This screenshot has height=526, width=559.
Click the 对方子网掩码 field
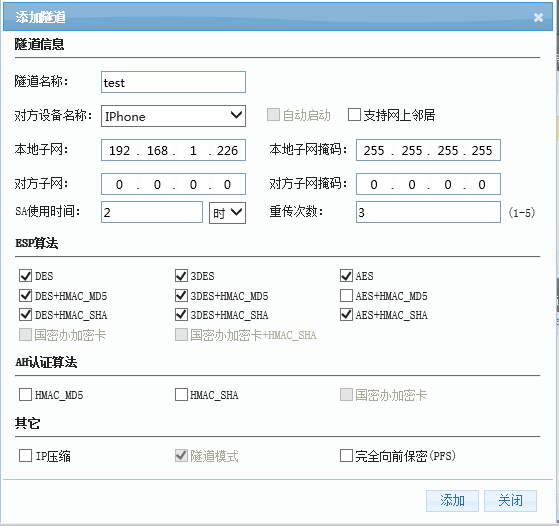pyautogui.click(x=428, y=184)
